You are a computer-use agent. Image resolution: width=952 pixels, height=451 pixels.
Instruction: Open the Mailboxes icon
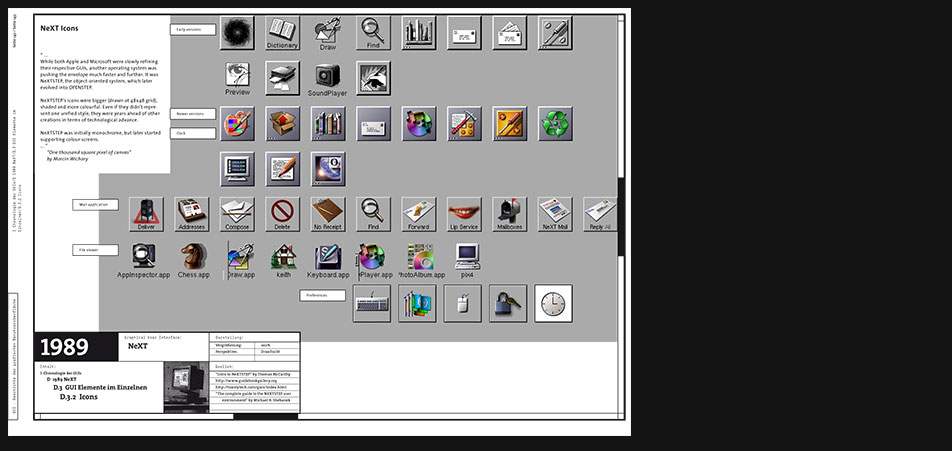pyautogui.click(x=509, y=212)
